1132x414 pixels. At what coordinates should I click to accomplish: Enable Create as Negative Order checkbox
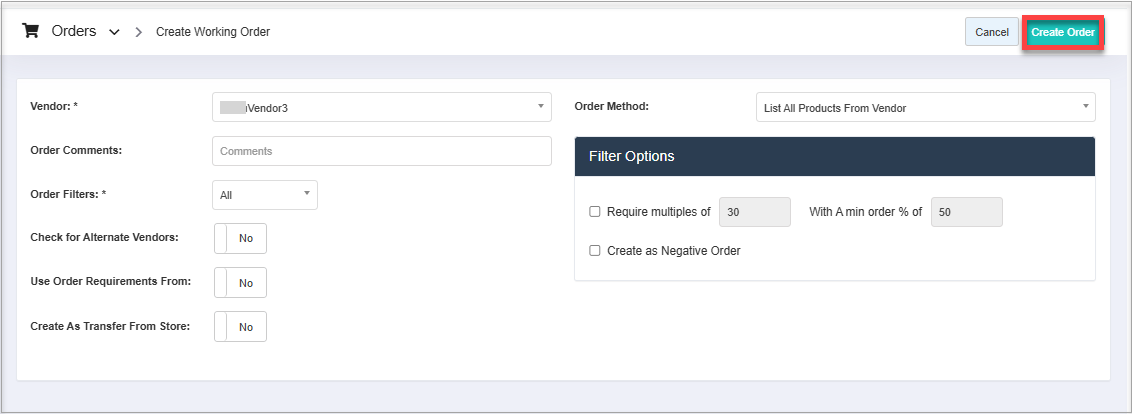pos(595,251)
